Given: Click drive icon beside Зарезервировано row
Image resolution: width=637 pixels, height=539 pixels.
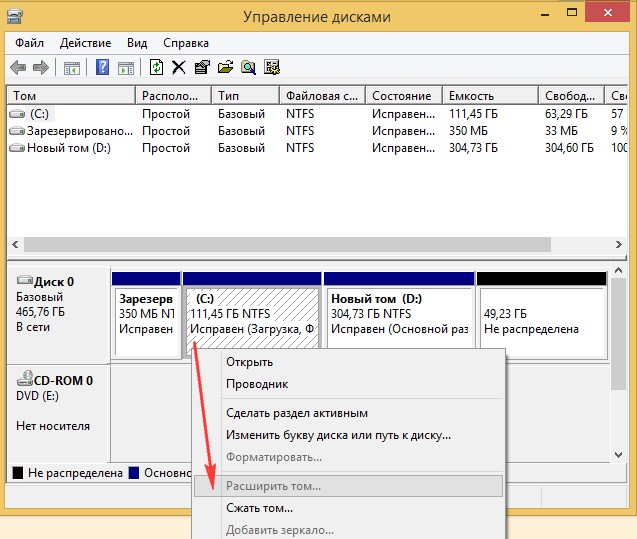Looking at the screenshot, I should point(17,131).
